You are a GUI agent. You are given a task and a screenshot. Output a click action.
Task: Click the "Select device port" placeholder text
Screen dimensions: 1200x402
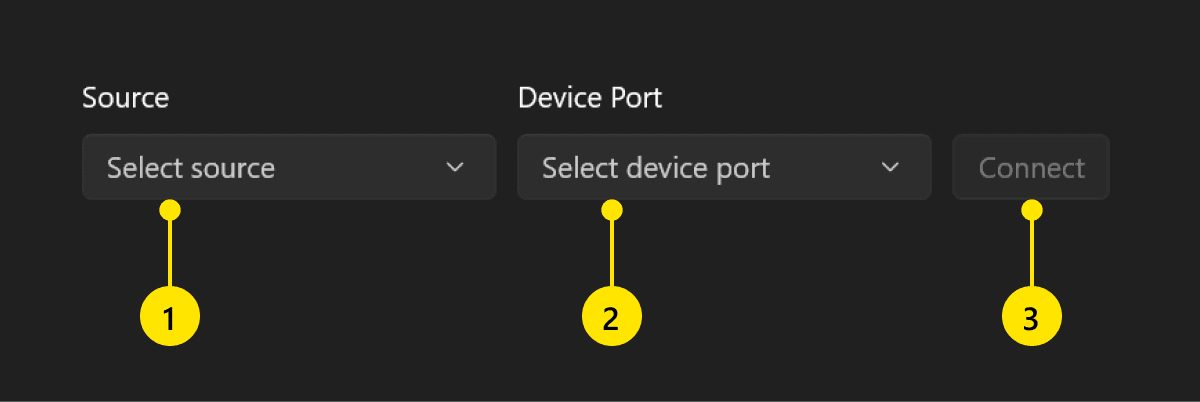point(656,168)
